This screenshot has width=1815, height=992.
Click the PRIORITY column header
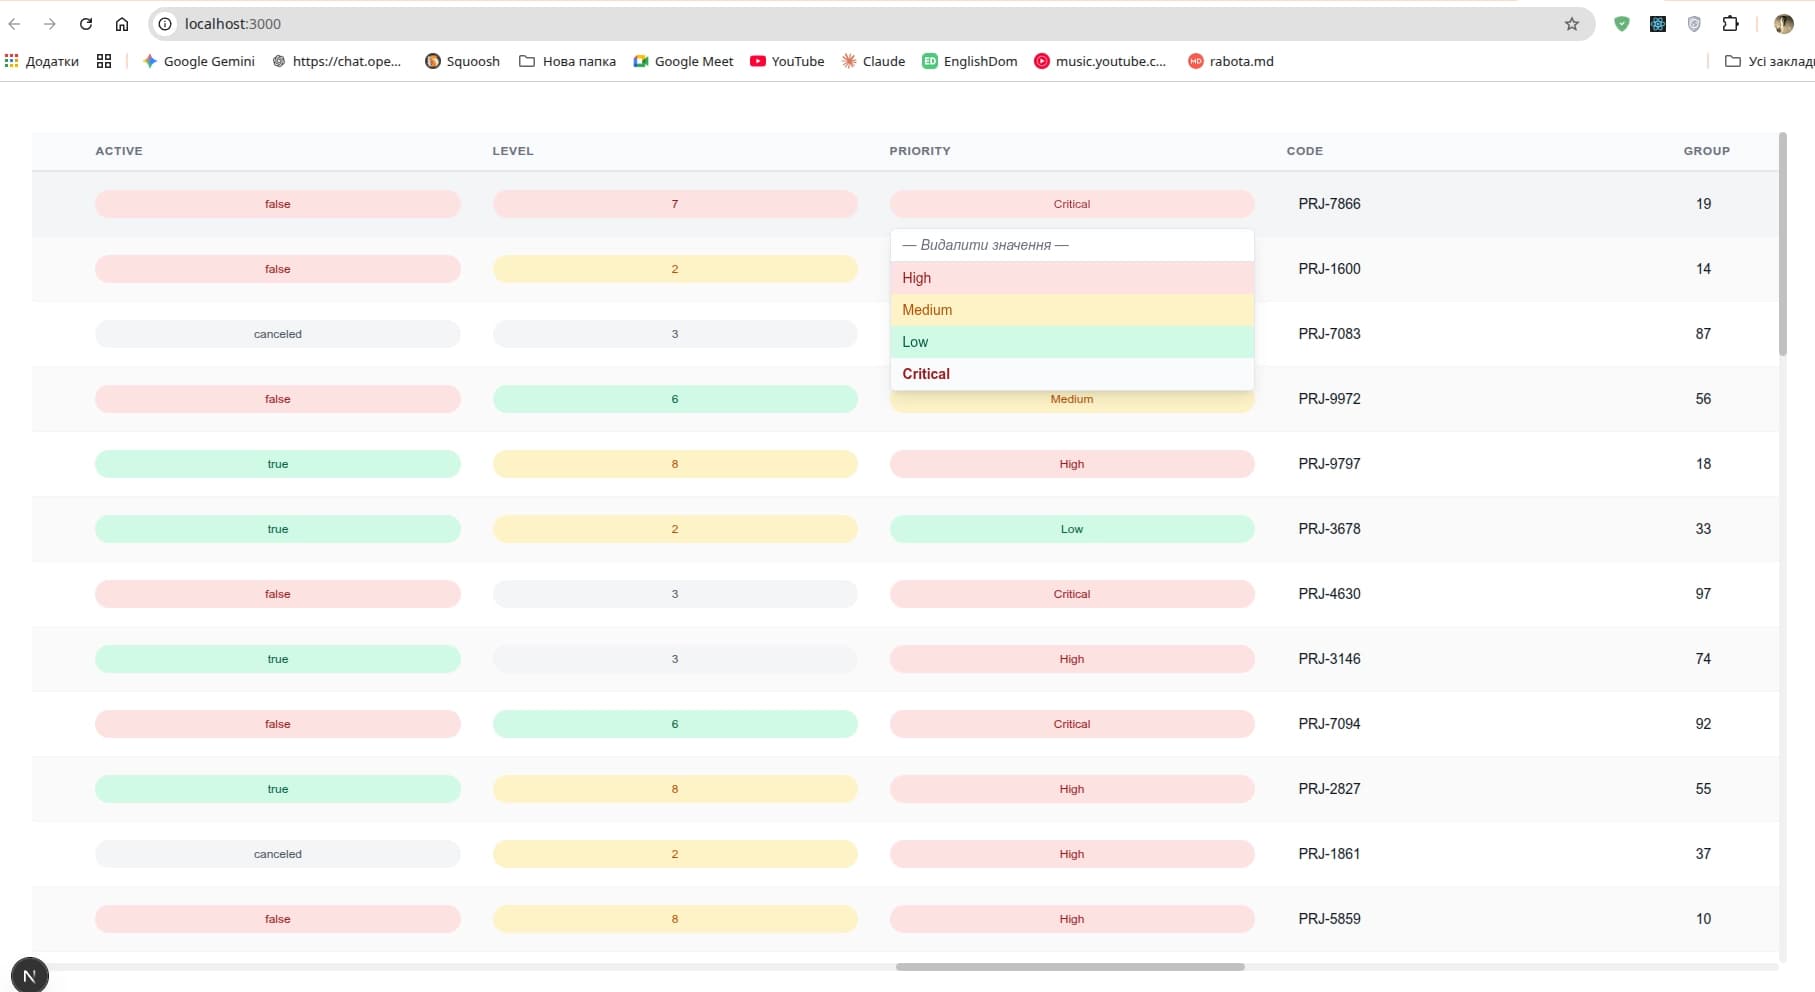pos(920,151)
